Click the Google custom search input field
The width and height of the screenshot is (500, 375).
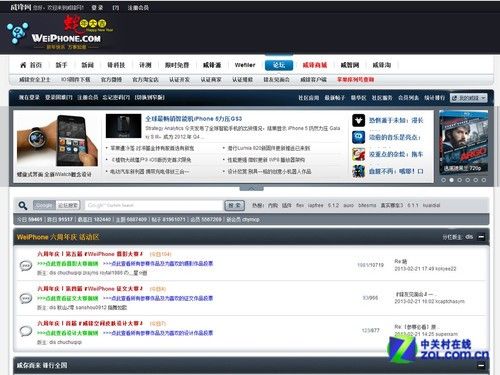(154, 205)
